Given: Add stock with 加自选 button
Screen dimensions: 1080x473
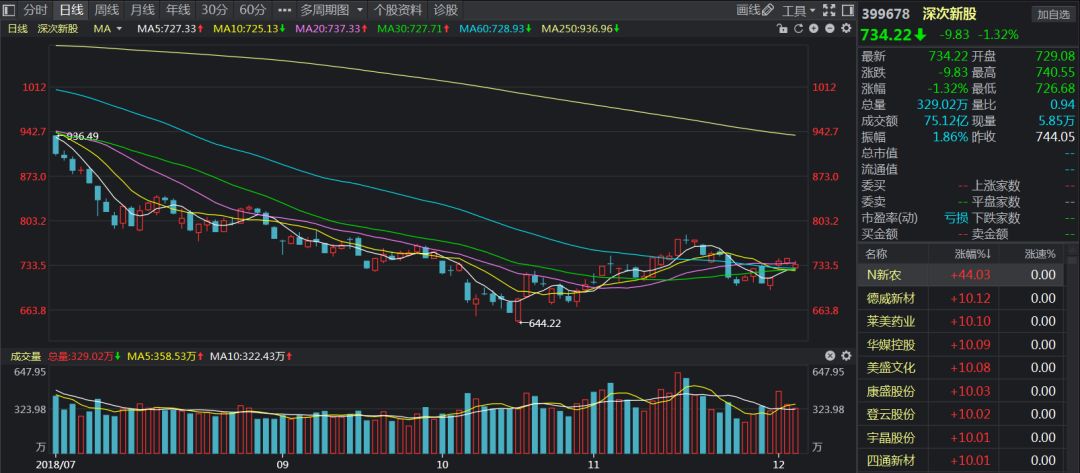Looking at the screenshot, I should [x=1053, y=14].
